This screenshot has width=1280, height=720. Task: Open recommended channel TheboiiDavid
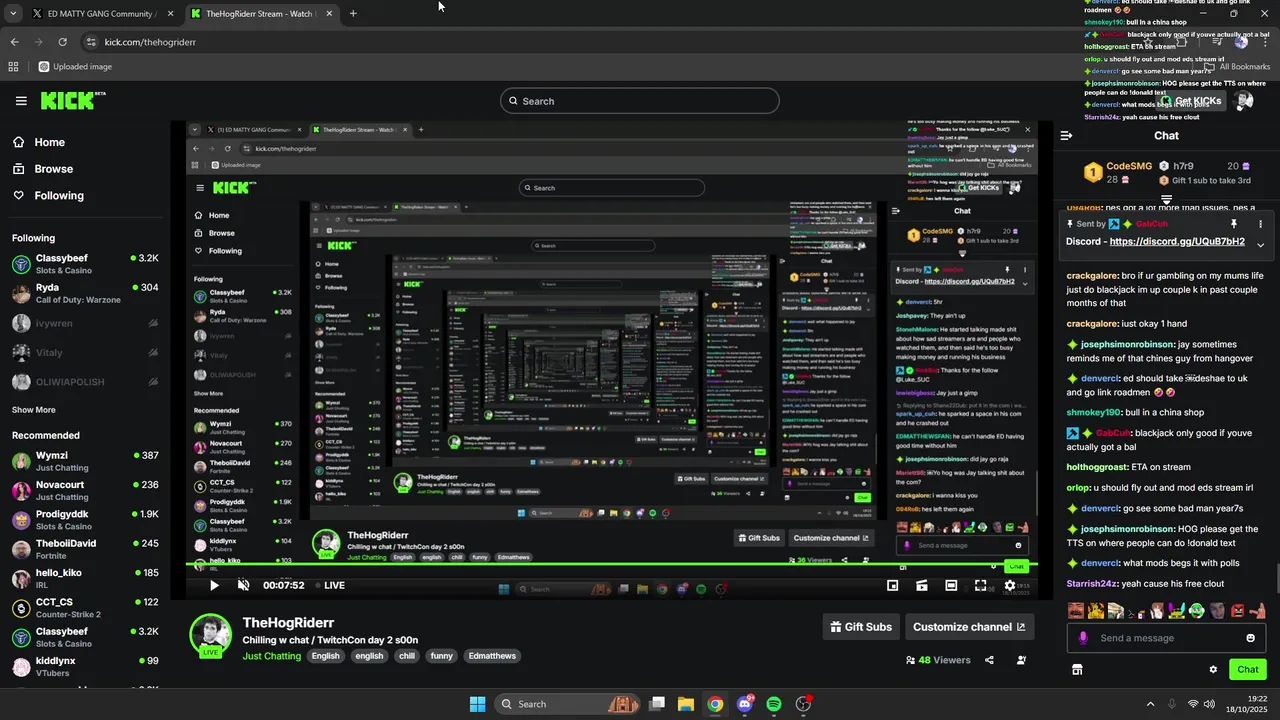pyautogui.click(x=85, y=549)
